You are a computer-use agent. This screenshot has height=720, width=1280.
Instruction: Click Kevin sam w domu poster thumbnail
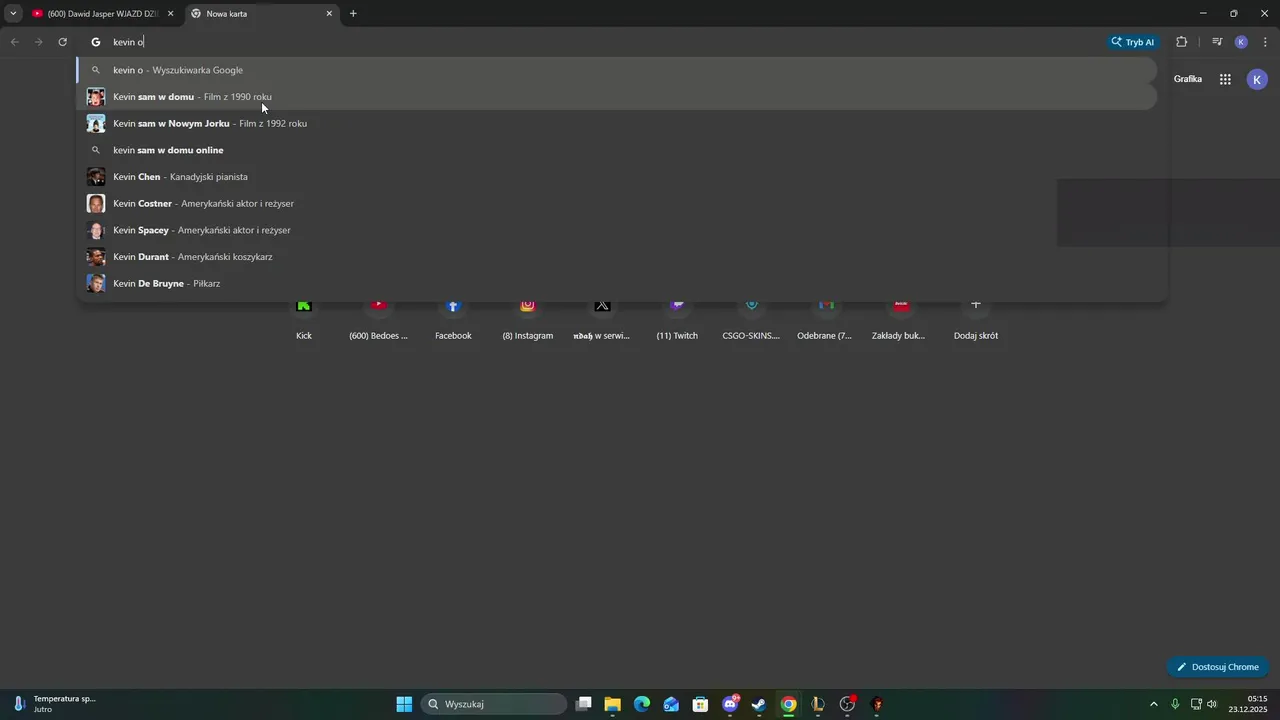[96, 97]
